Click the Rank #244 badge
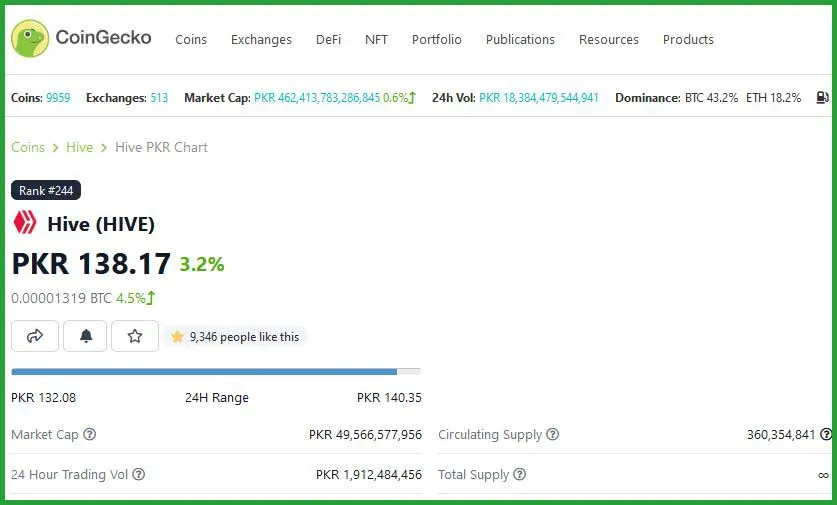 coord(46,190)
